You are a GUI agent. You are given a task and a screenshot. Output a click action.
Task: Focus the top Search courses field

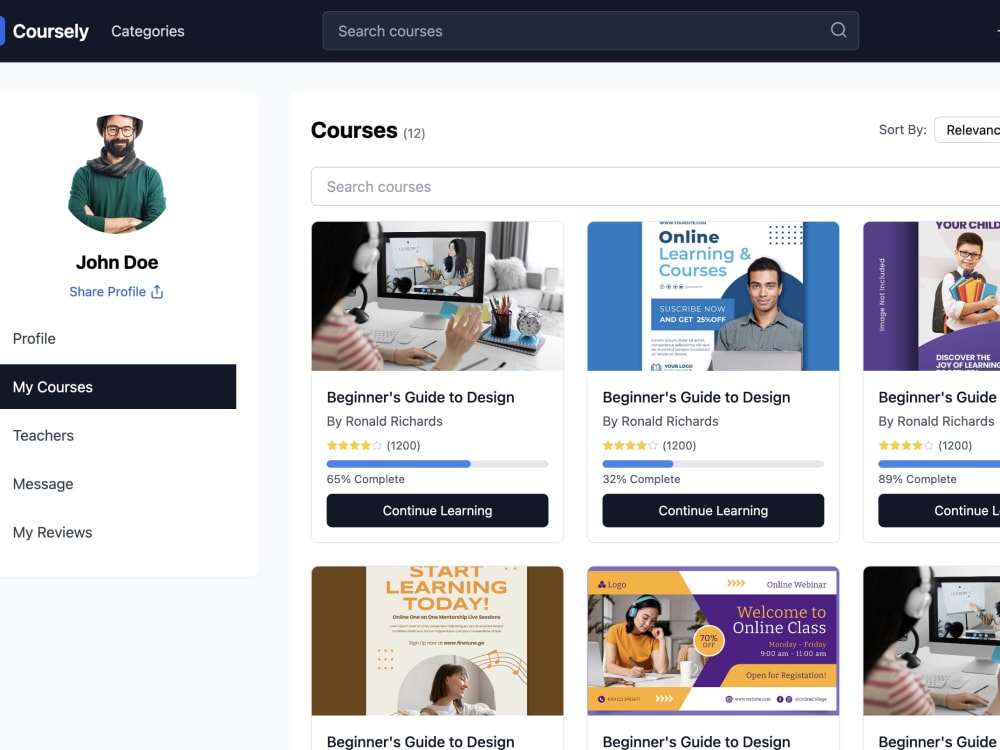click(590, 31)
